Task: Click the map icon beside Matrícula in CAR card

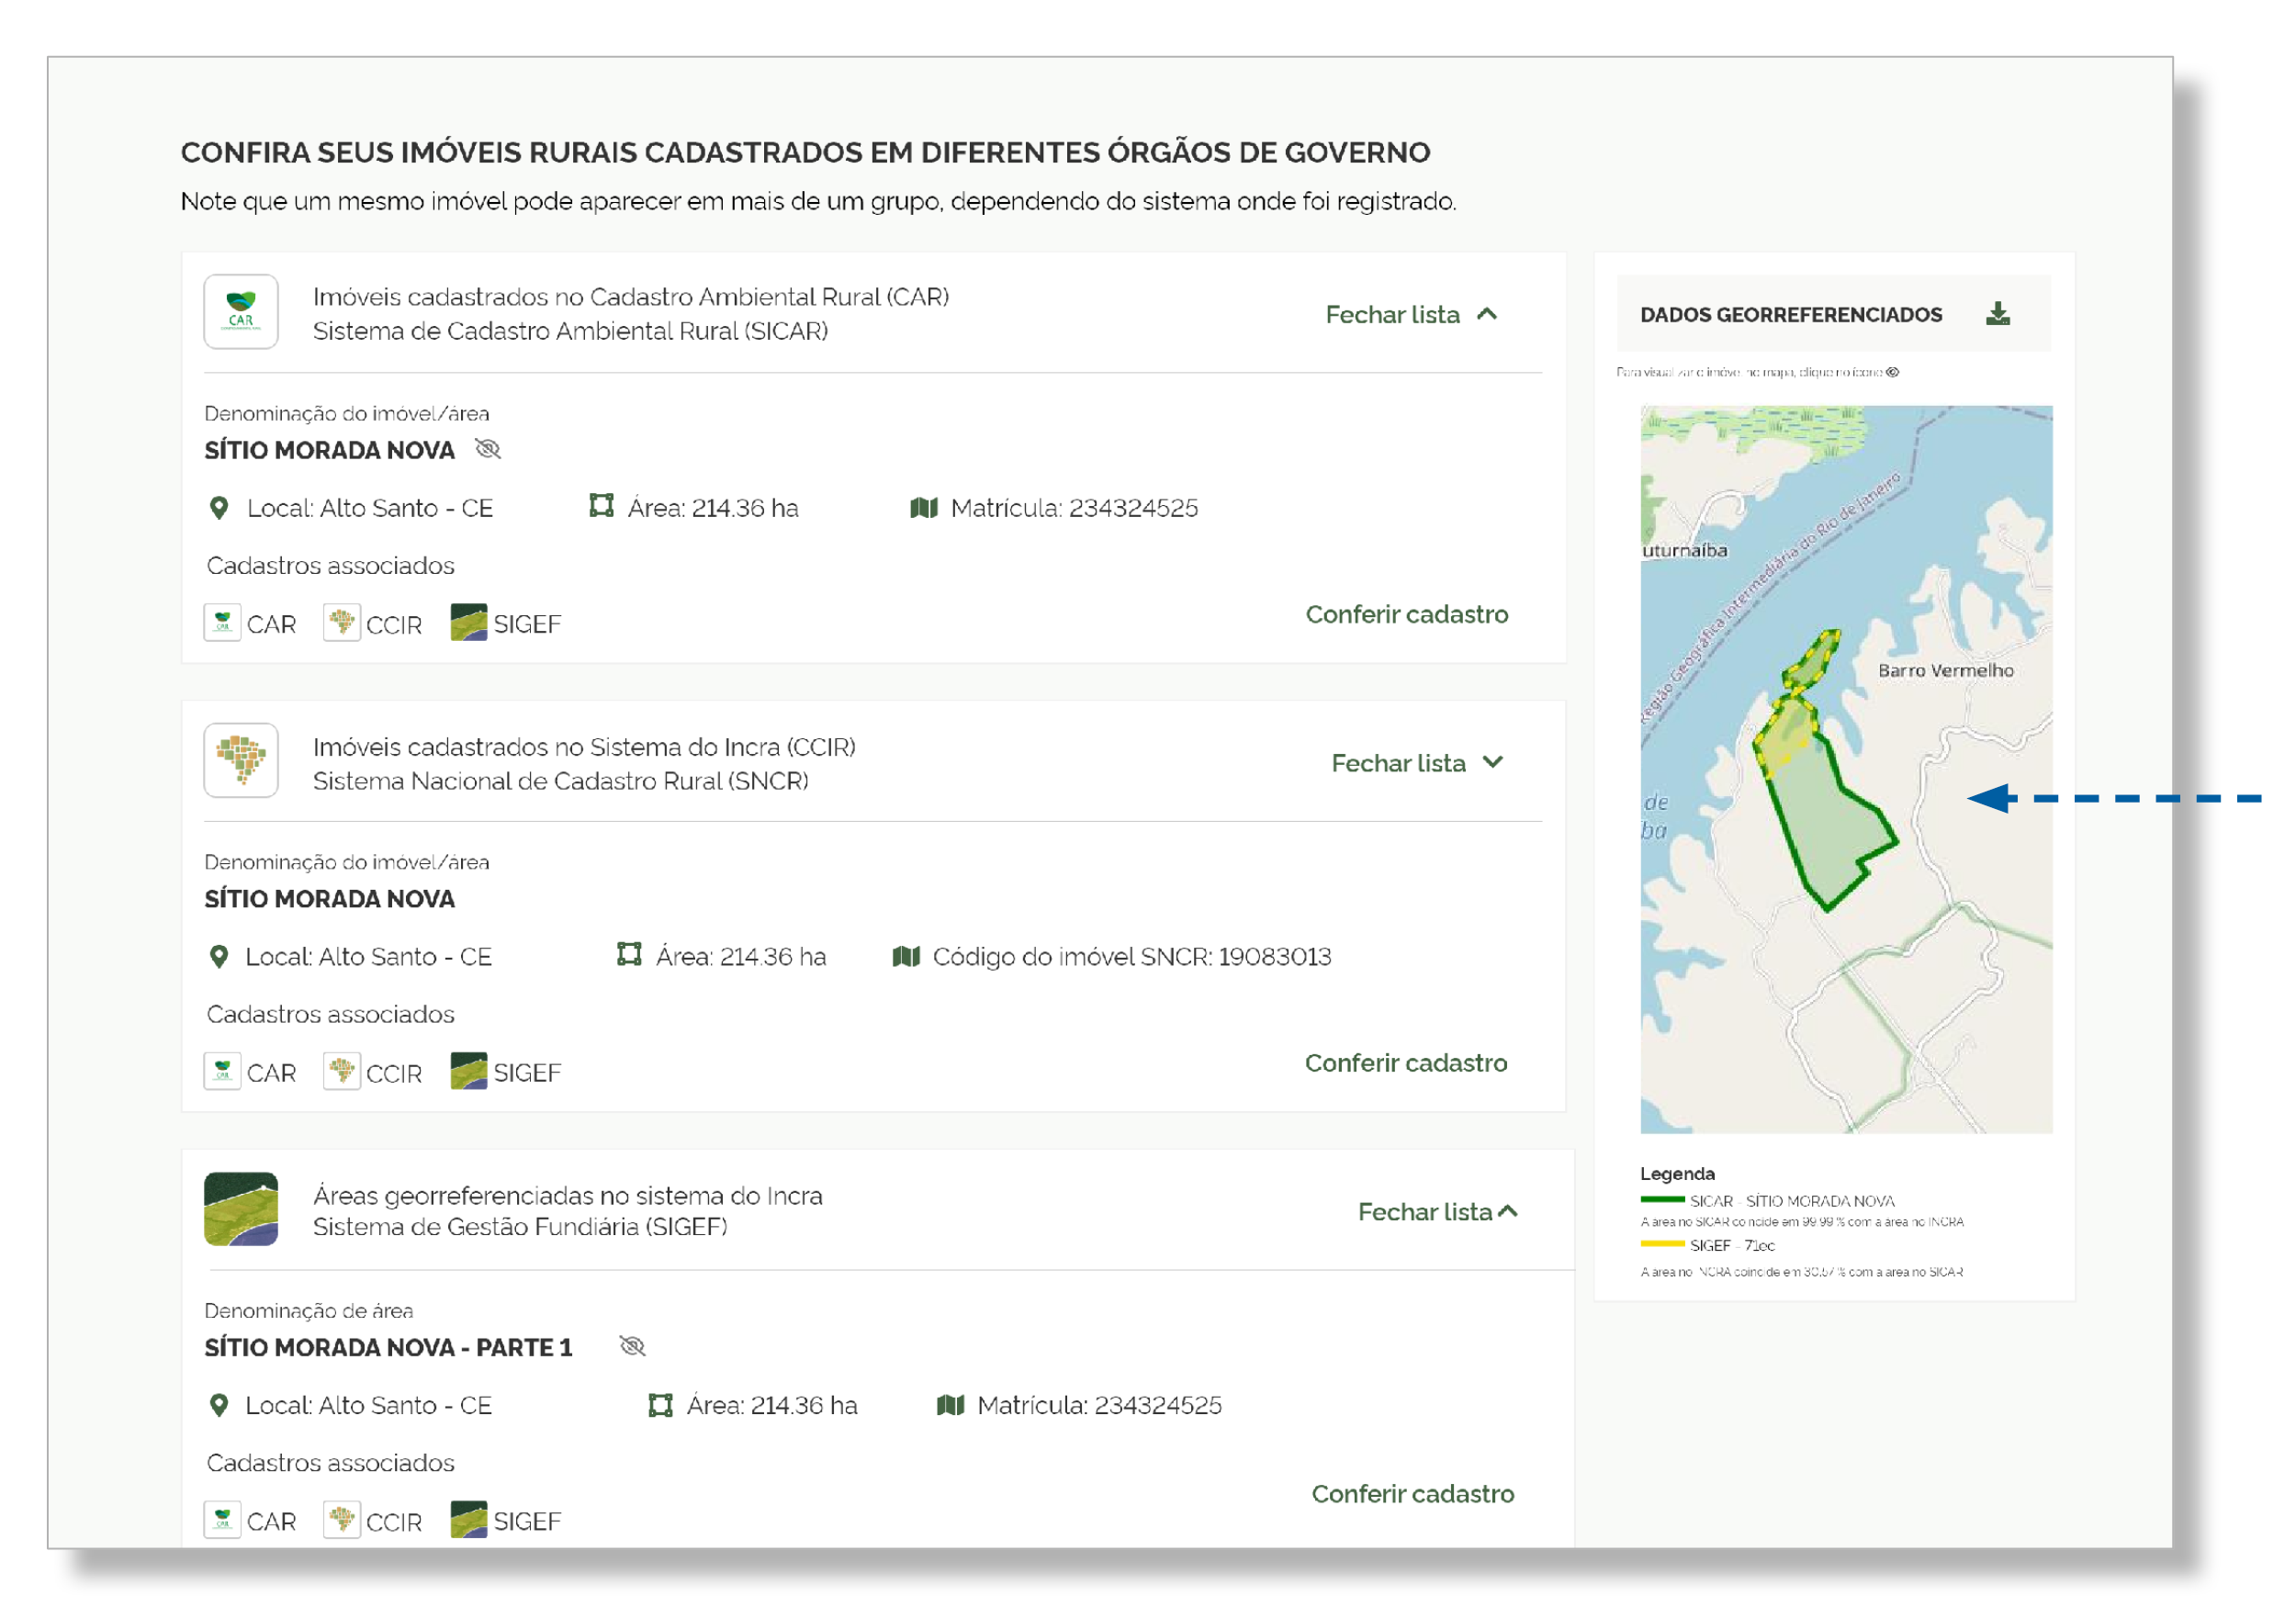Action: pyautogui.click(x=924, y=508)
